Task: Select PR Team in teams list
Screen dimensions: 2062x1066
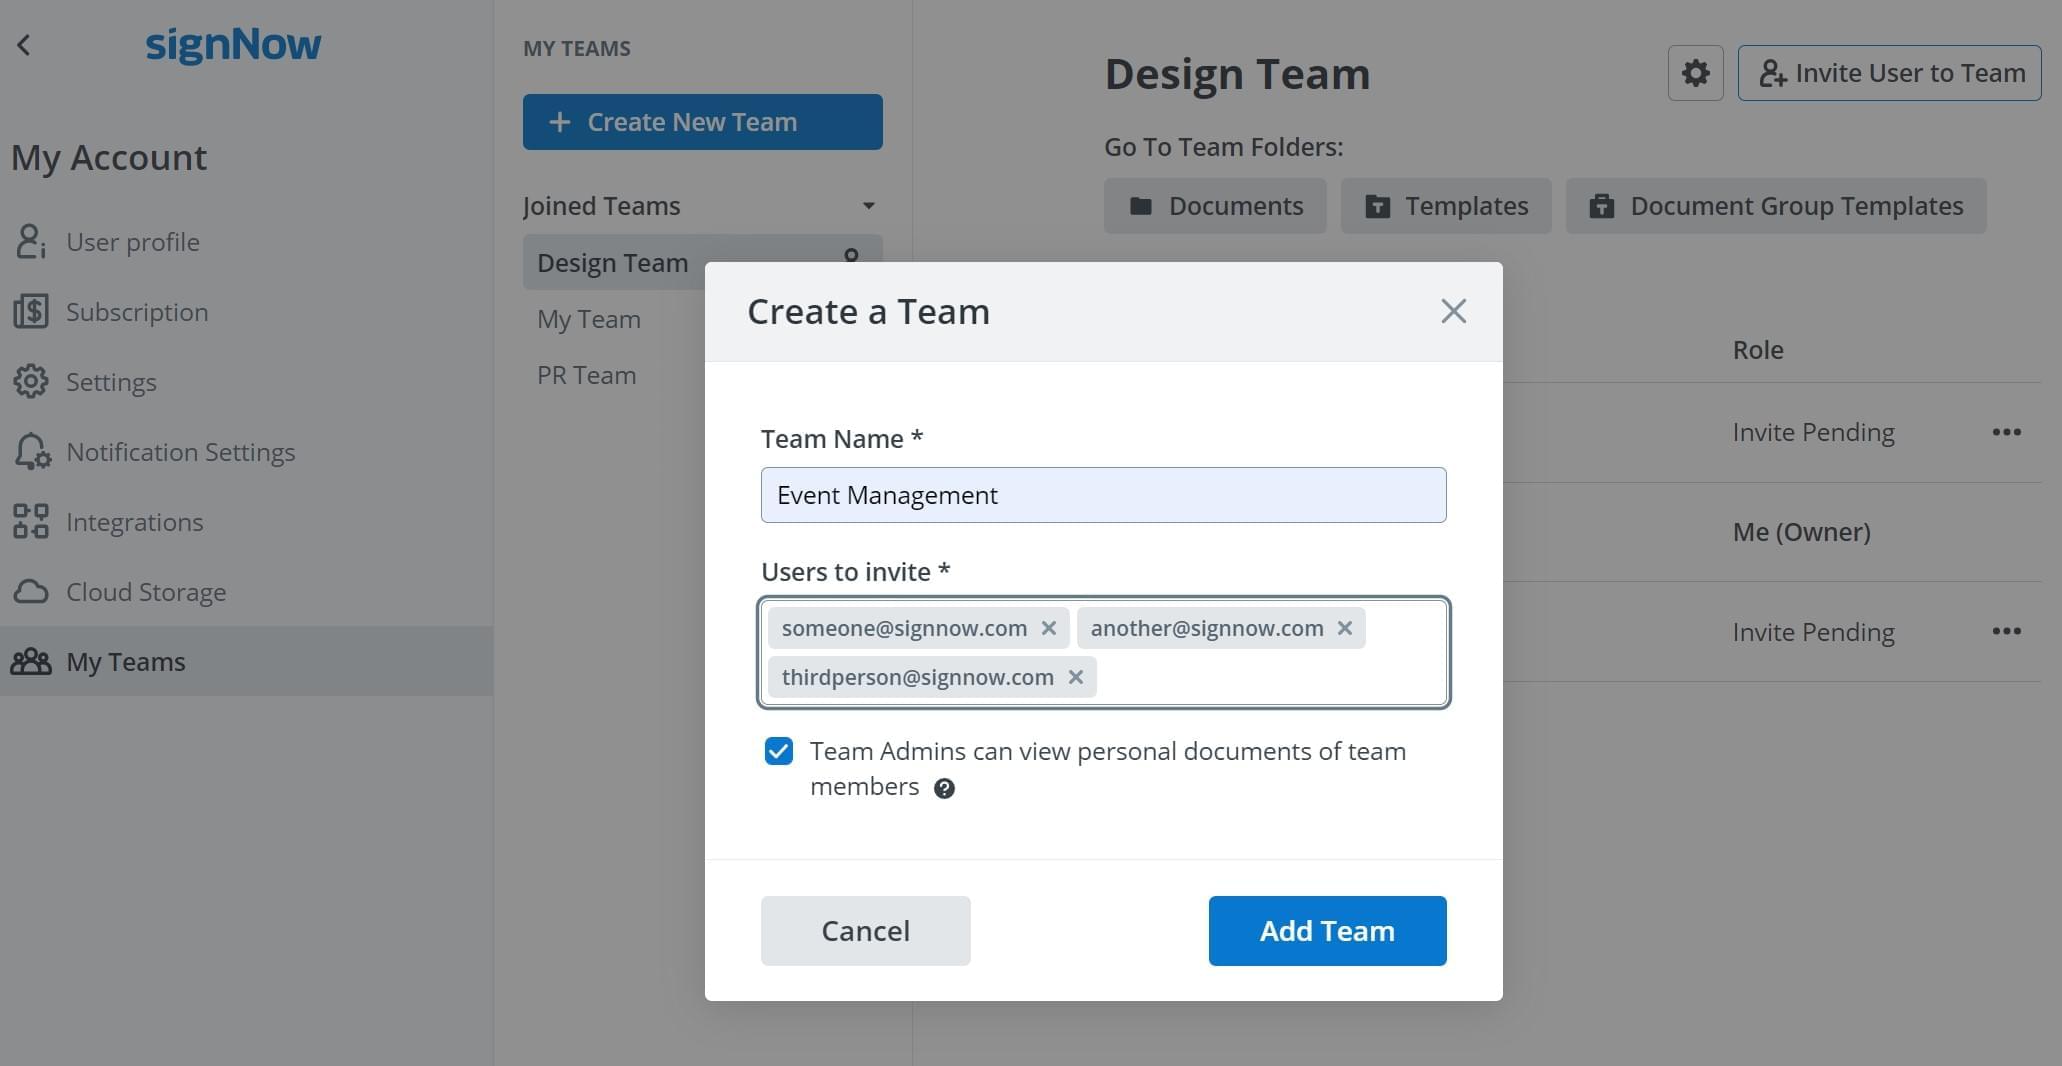Action: click(x=586, y=375)
